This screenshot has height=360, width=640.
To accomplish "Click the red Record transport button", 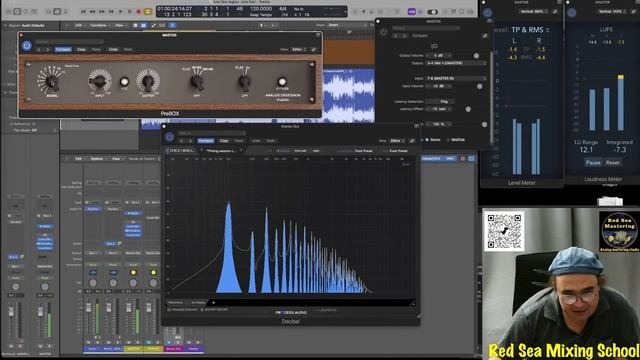I will pyautogui.click(x=138, y=12).
